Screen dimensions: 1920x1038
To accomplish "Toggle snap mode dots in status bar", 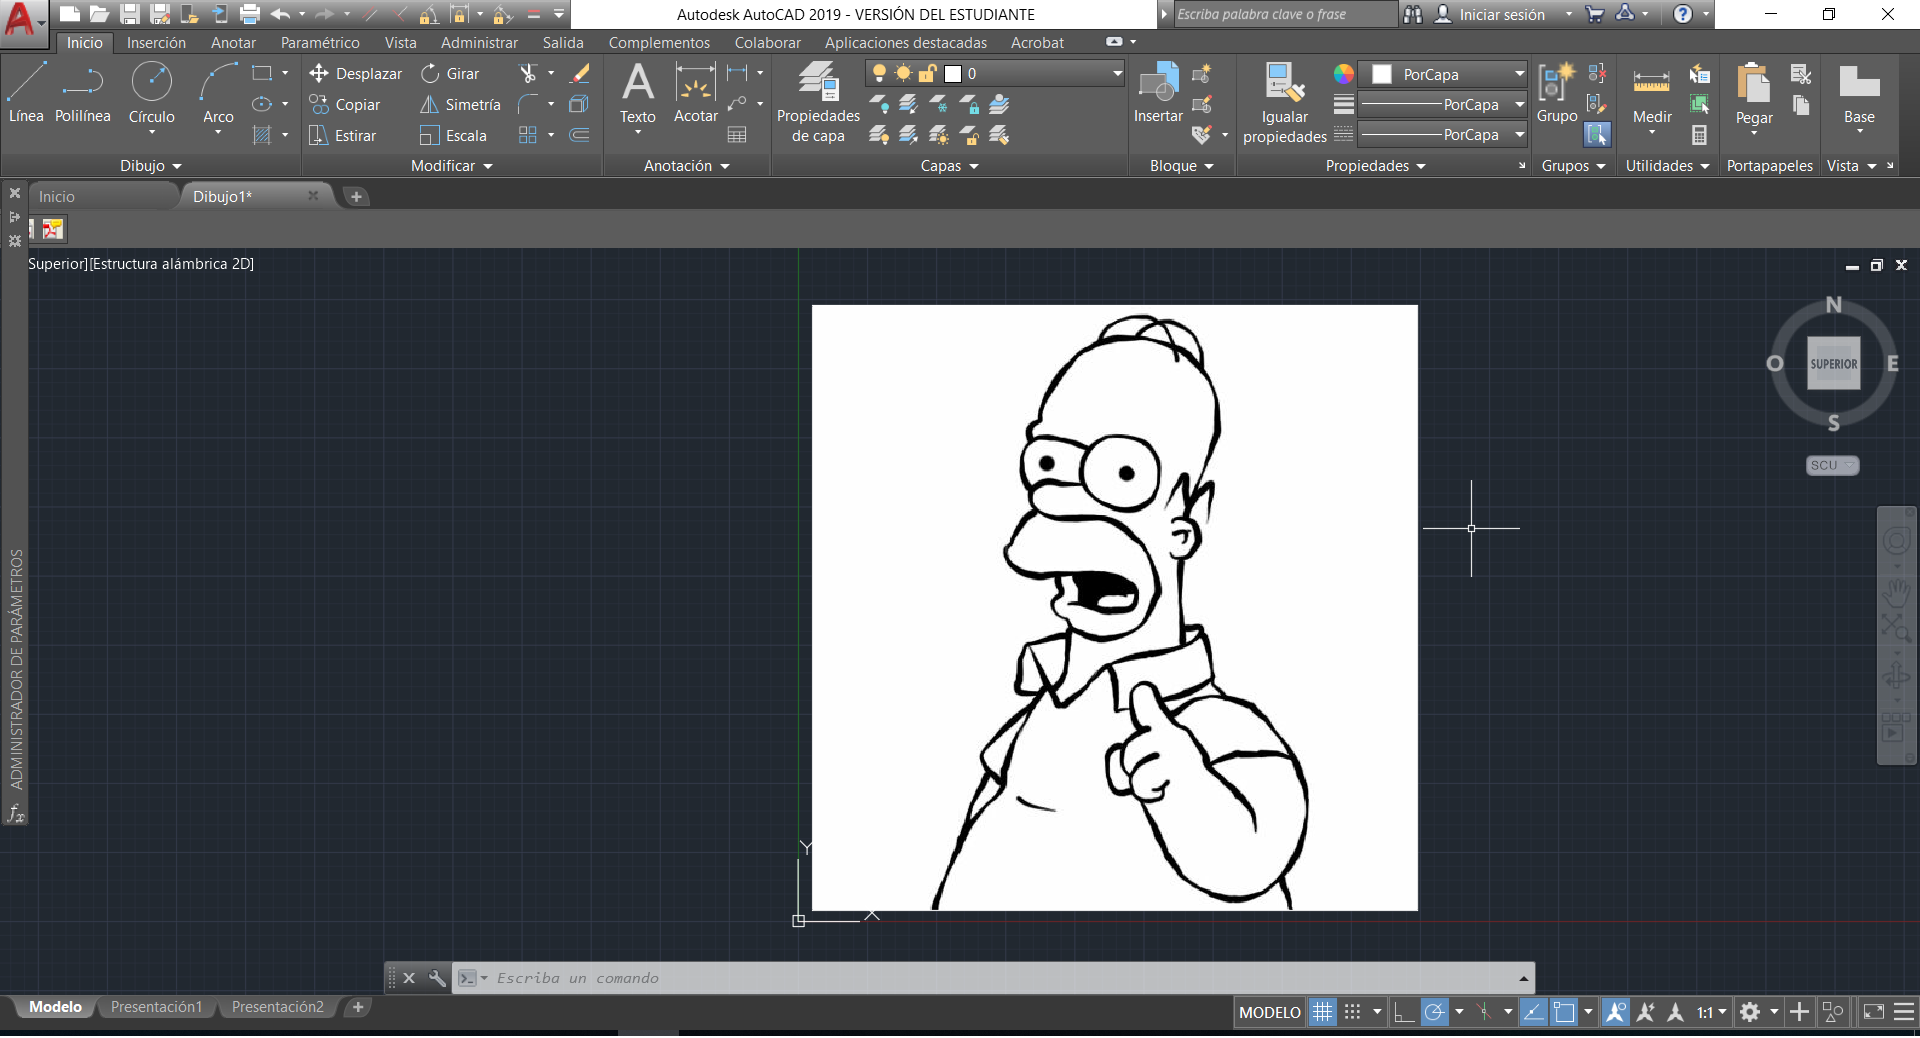I will [x=1352, y=1012].
